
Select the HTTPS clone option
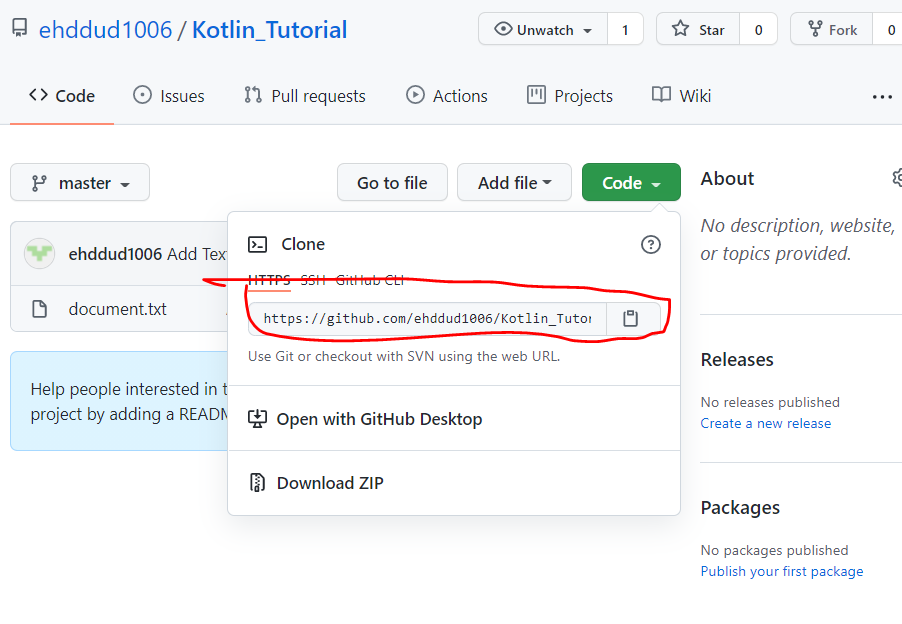pyautogui.click(x=269, y=280)
